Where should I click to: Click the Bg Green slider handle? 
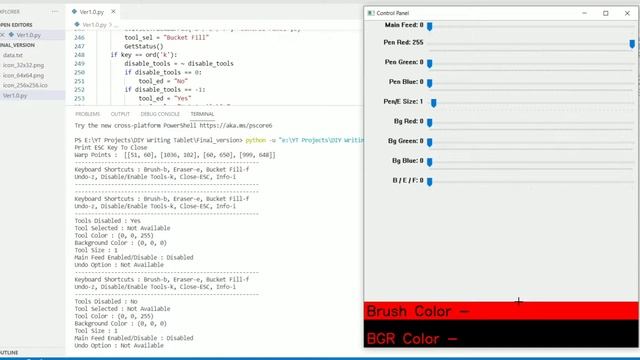429,142
